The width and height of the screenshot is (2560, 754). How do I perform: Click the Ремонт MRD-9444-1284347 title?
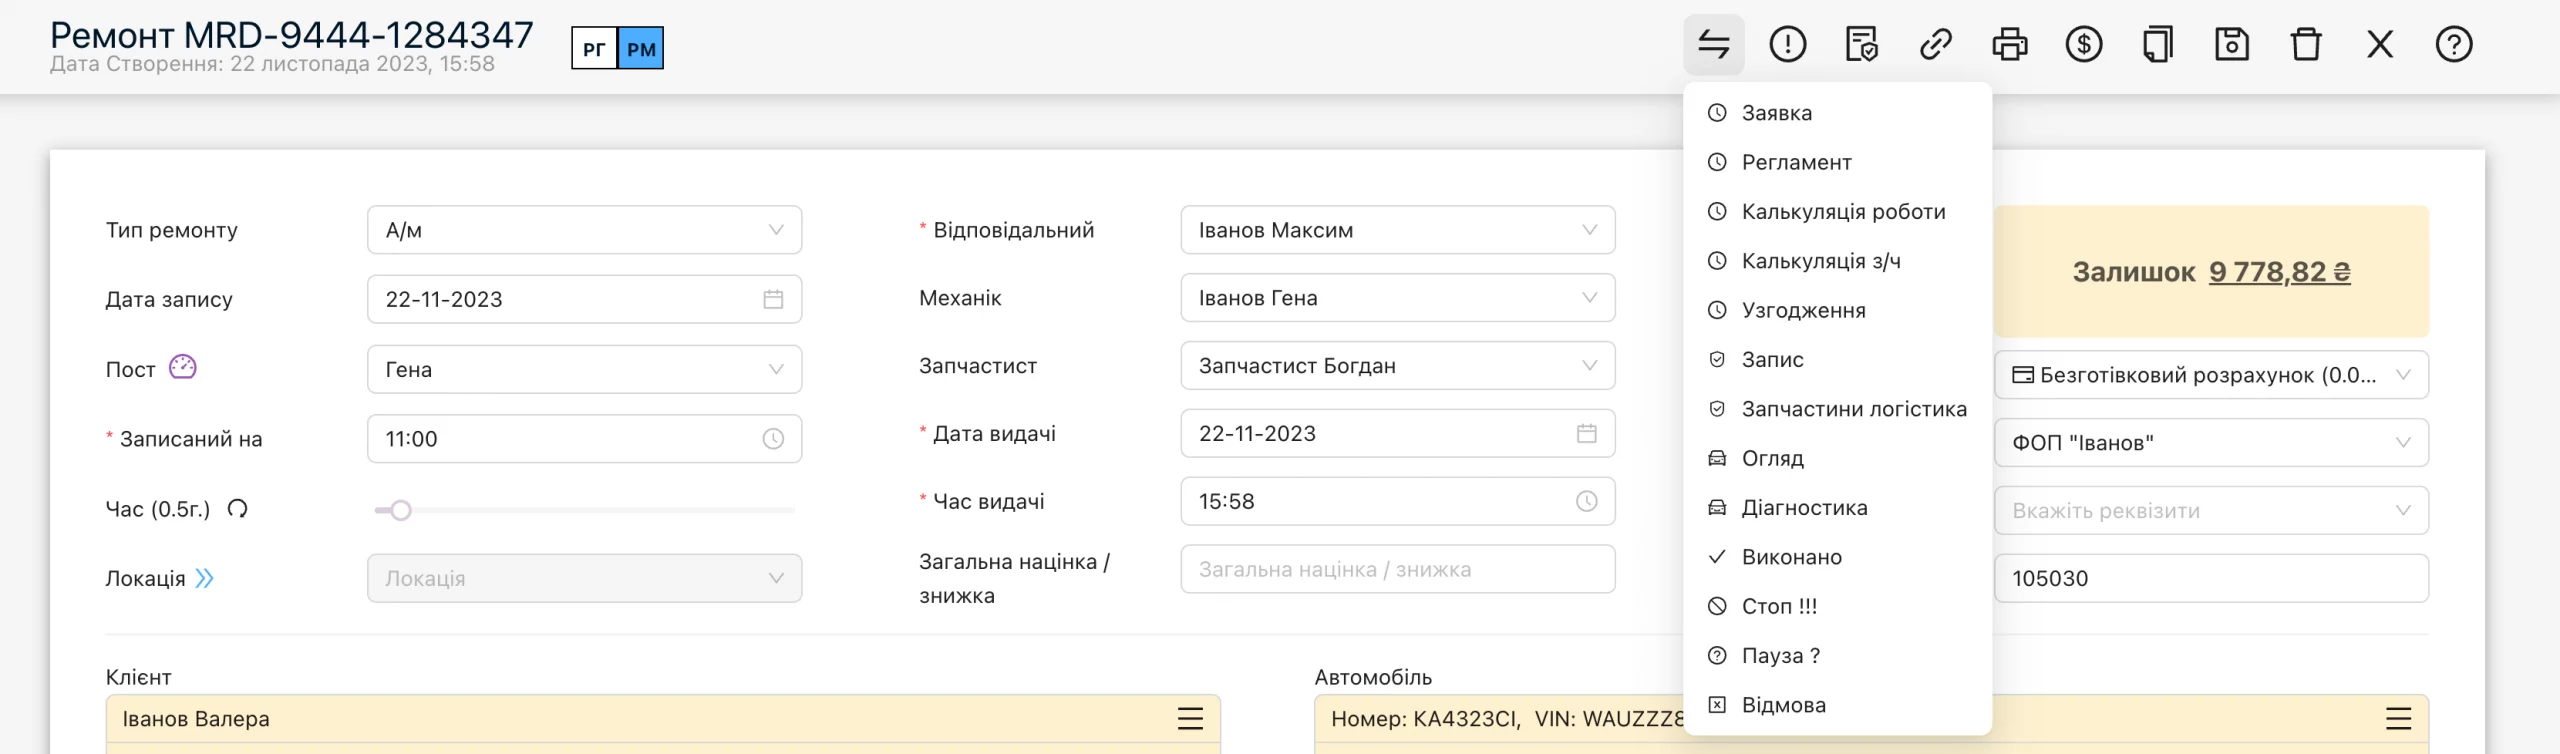(292, 35)
